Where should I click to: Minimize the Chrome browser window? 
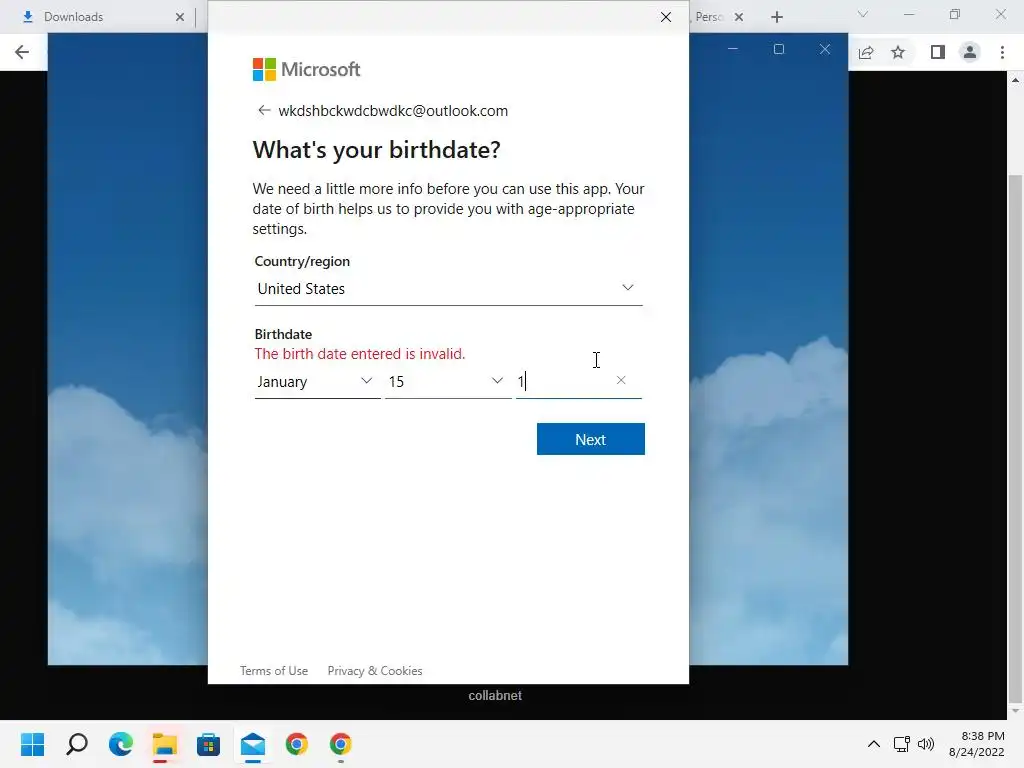click(x=909, y=14)
